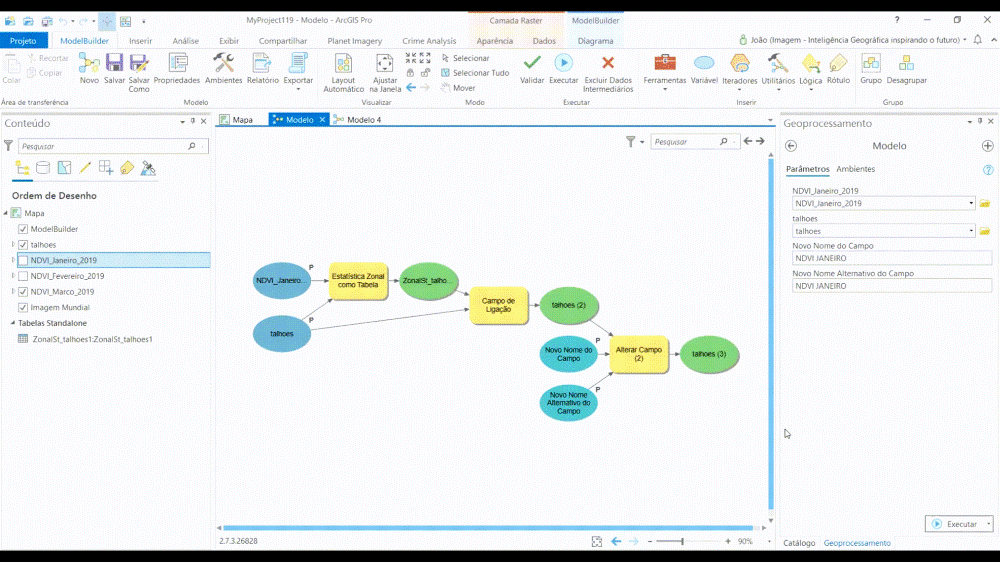This screenshot has height=562, width=1000.
Task: Click the Layout Automático icon
Action: click(x=343, y=64)
